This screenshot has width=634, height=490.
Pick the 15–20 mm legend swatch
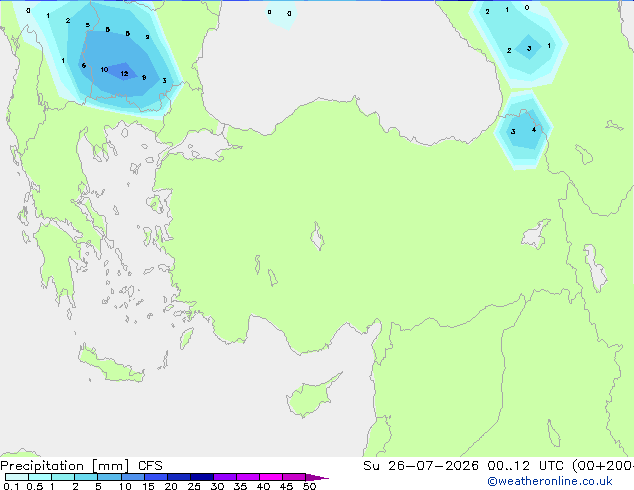pyautogui.click(x=156, y=477)
